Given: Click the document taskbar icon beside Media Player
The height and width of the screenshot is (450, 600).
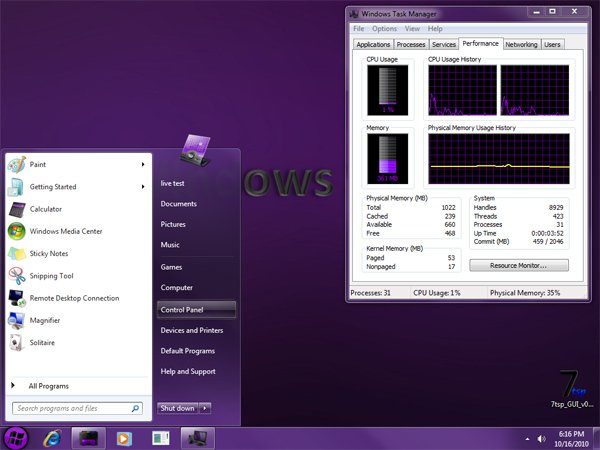Looking at the screenshot, I should (160, 439).
